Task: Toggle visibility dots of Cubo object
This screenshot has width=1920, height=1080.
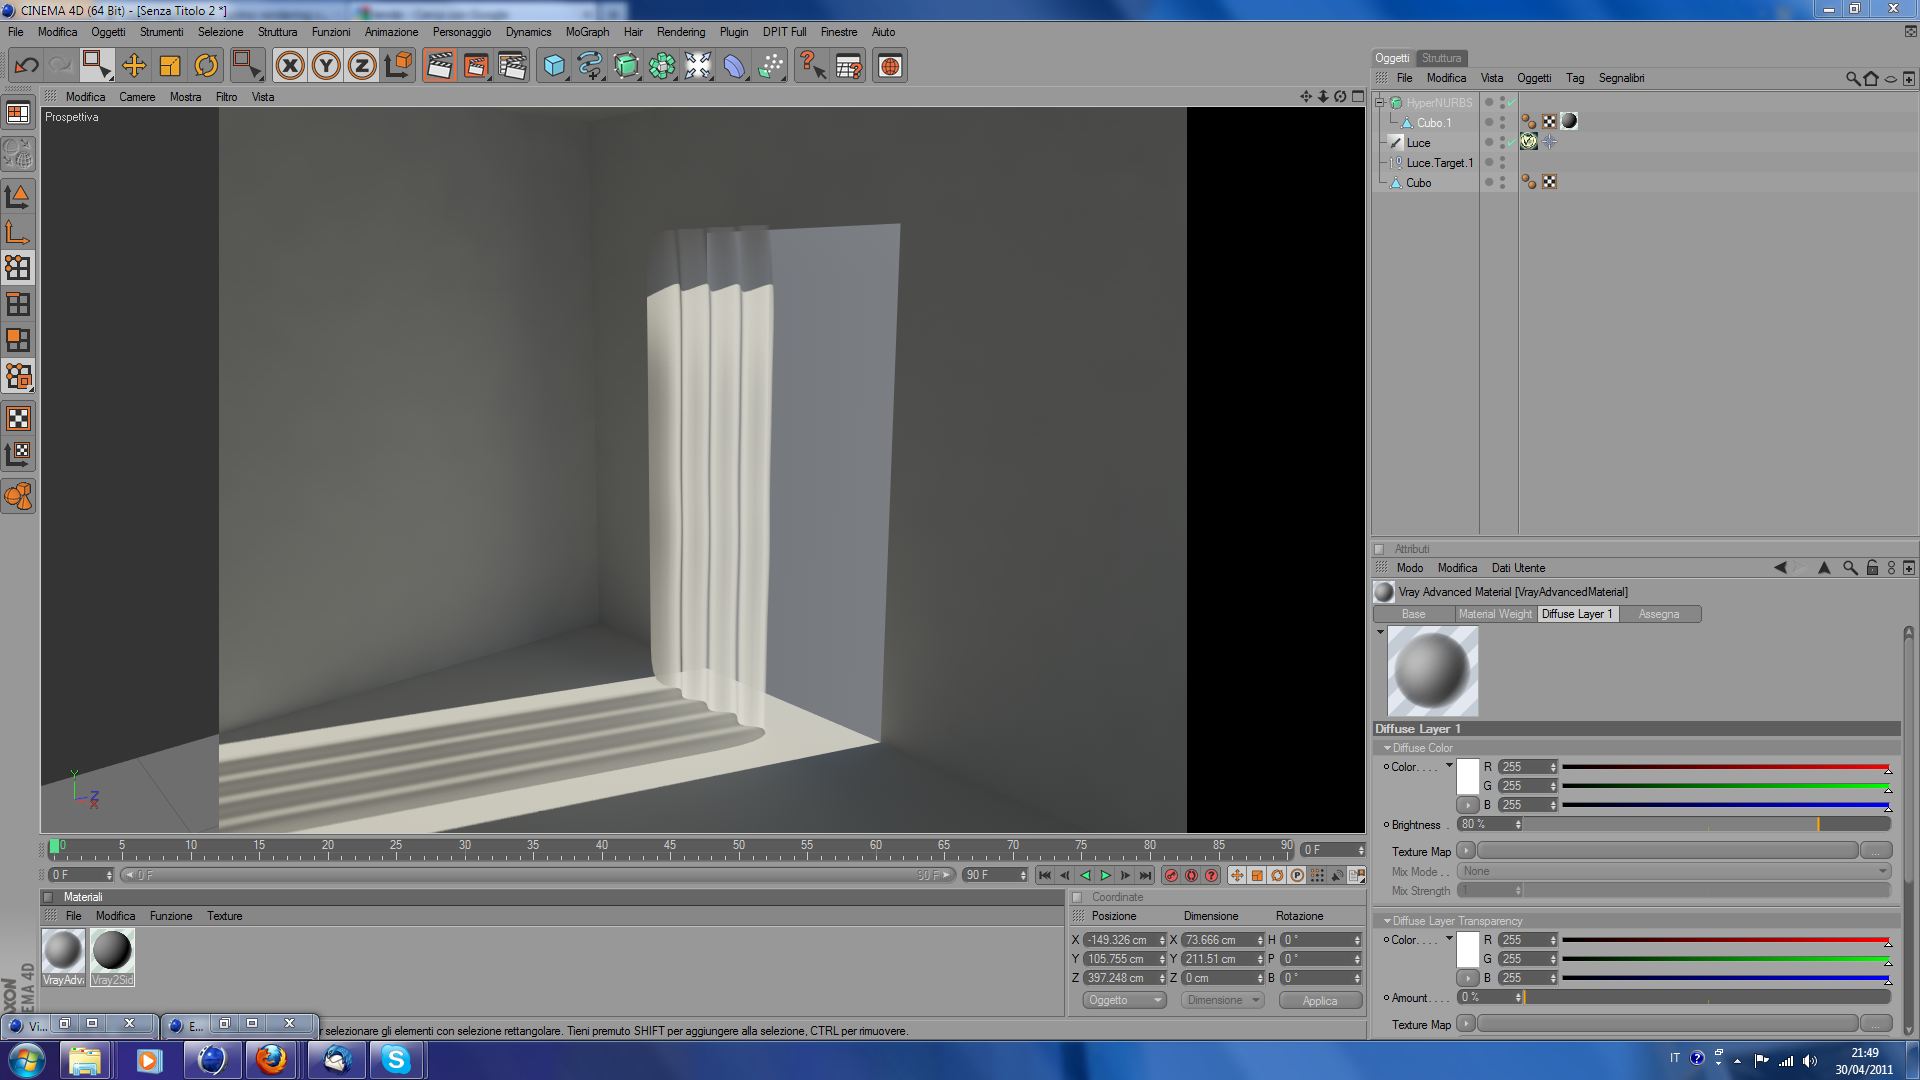Action: pos(1502,183)
